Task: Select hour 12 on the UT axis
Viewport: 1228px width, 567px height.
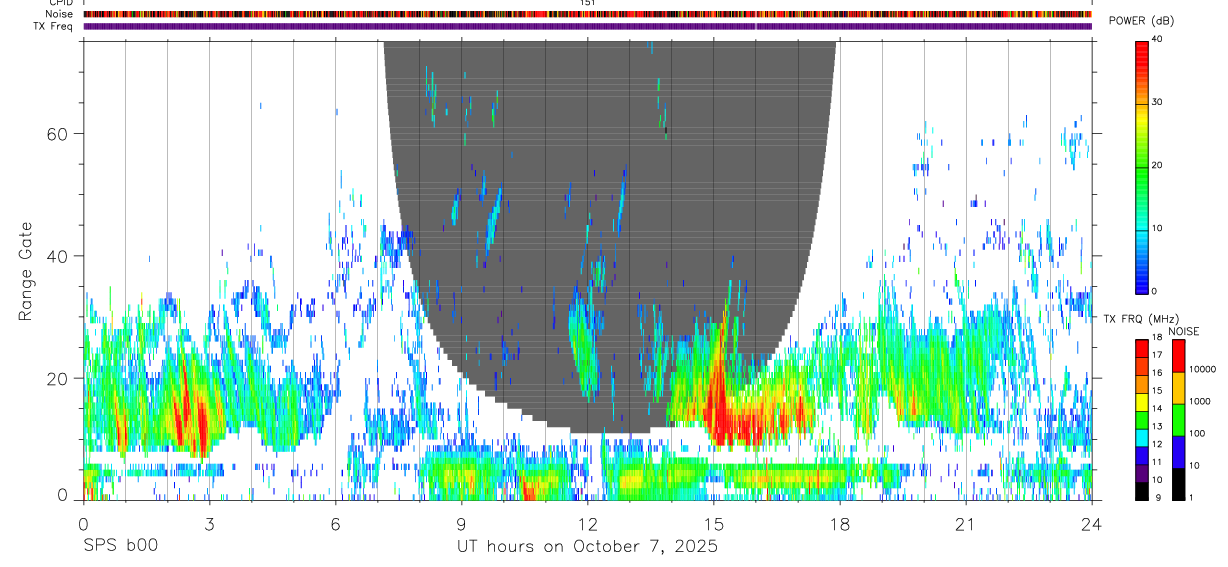Action: pos(587,522)
